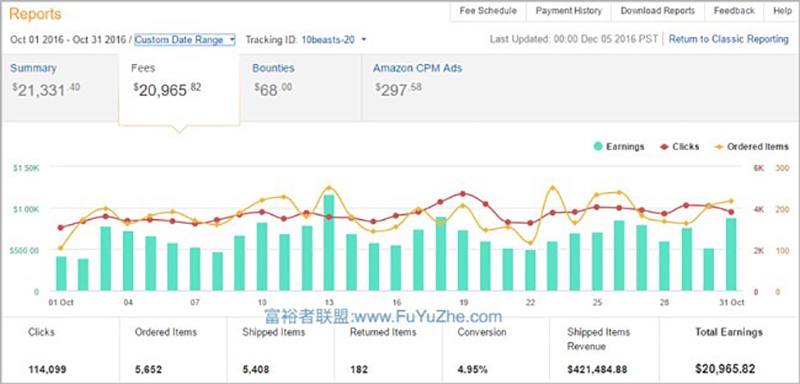Click the earnings bar for 22 Oct

tap(530, 271)
